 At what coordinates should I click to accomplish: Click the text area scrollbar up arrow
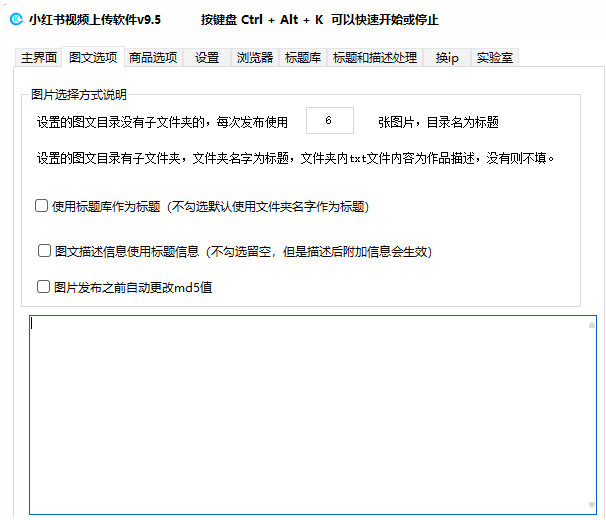(x=592, y=325)
